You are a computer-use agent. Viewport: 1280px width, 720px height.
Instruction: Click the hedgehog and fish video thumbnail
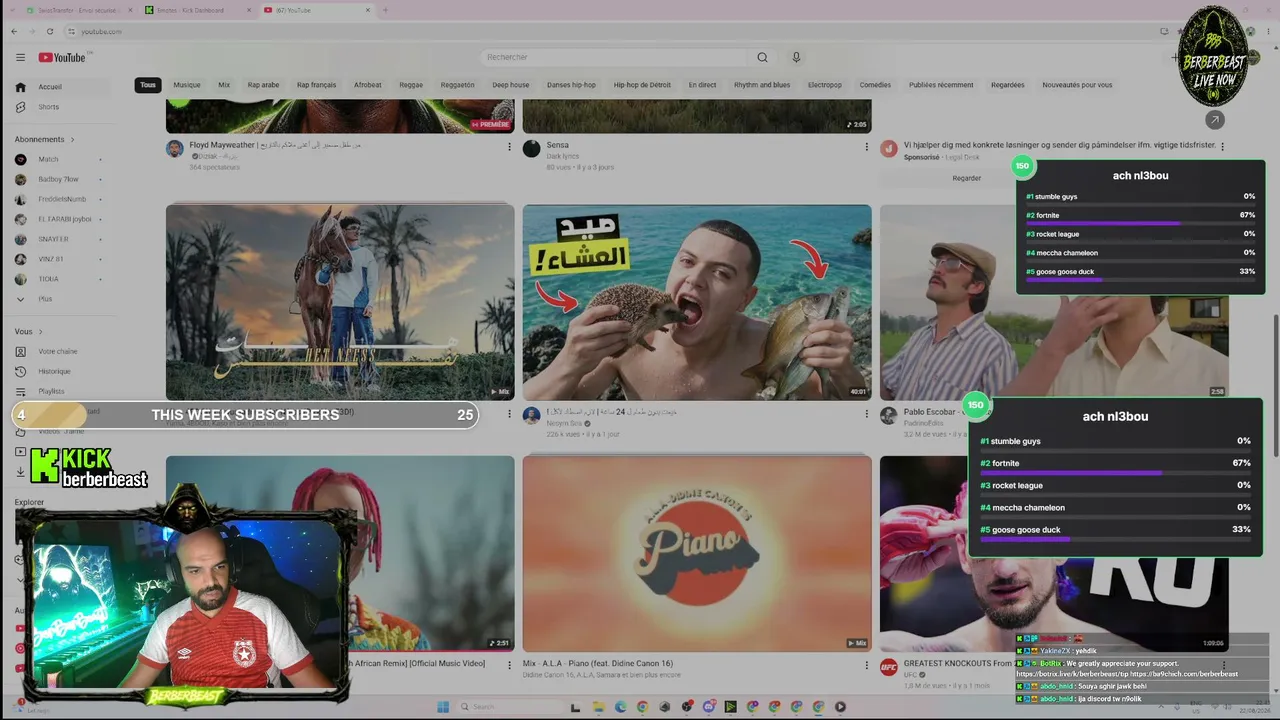697,302
